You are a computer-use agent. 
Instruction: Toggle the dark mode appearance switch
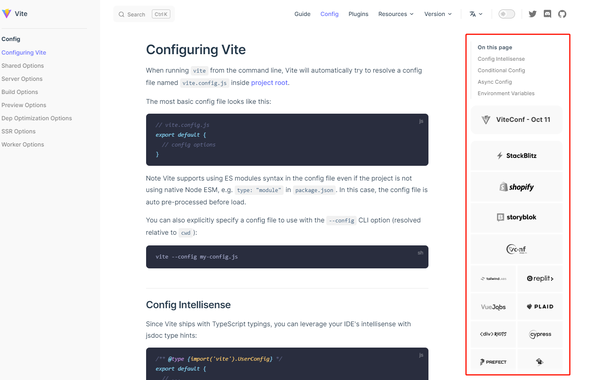[x=506, y=14]
